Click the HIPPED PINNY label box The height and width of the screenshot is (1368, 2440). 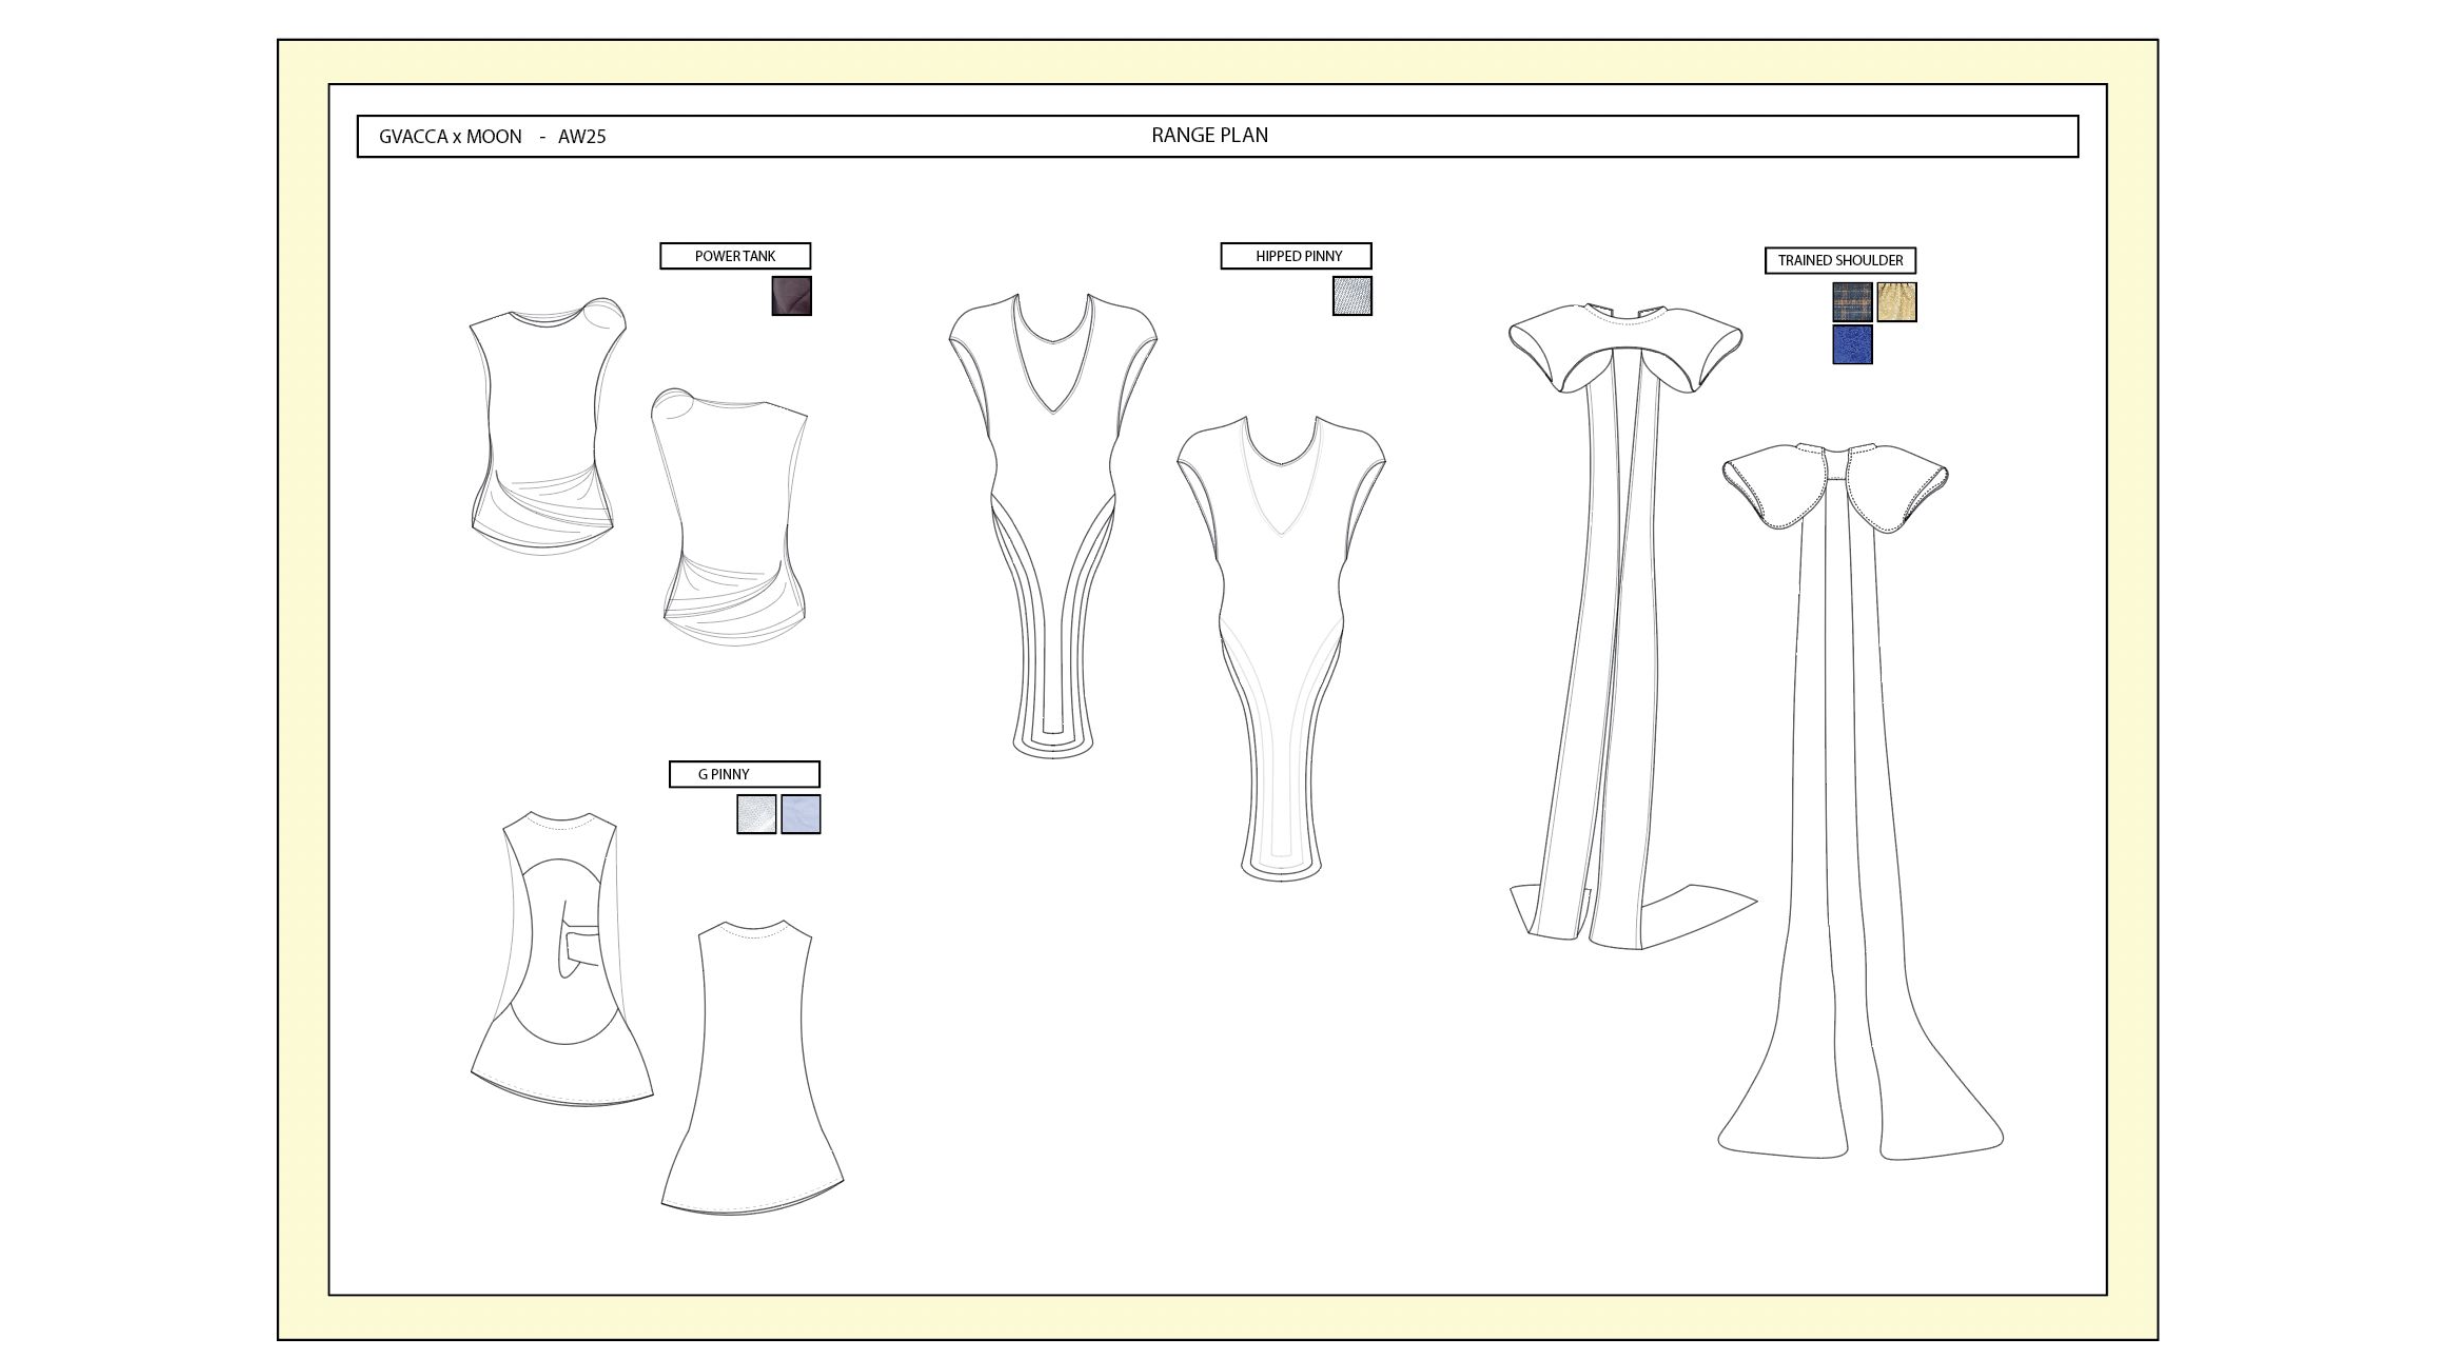1296,256
